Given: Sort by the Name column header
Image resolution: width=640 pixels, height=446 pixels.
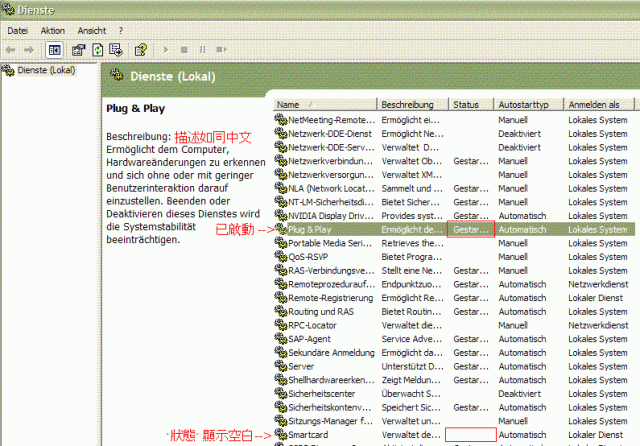Looking at the screenshot, I should point(325,104).
